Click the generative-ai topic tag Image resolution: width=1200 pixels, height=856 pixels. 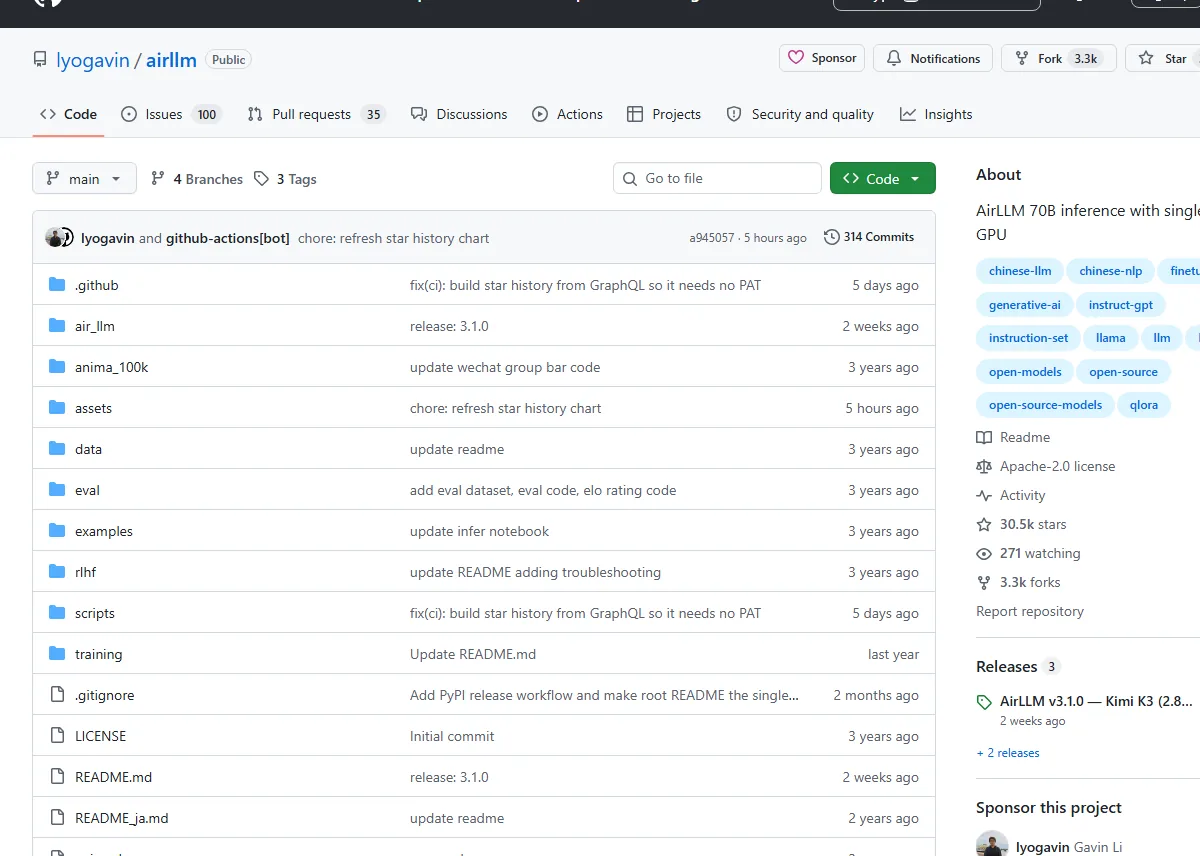[x=1025, y=305]
